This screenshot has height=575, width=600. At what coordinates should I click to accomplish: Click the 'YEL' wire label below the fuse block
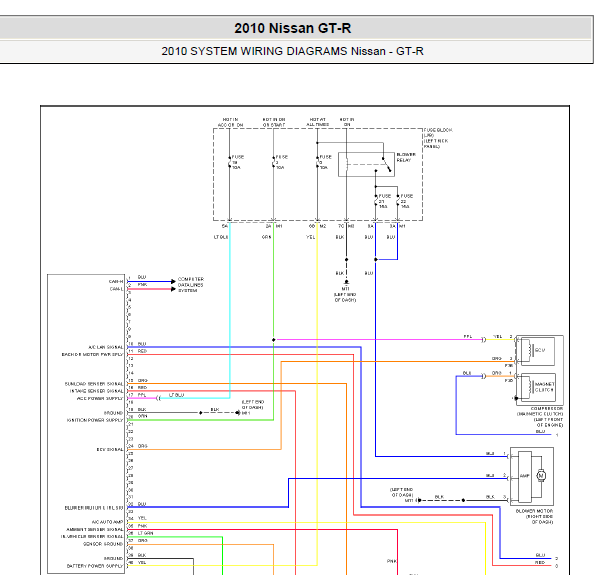point(311,237)
